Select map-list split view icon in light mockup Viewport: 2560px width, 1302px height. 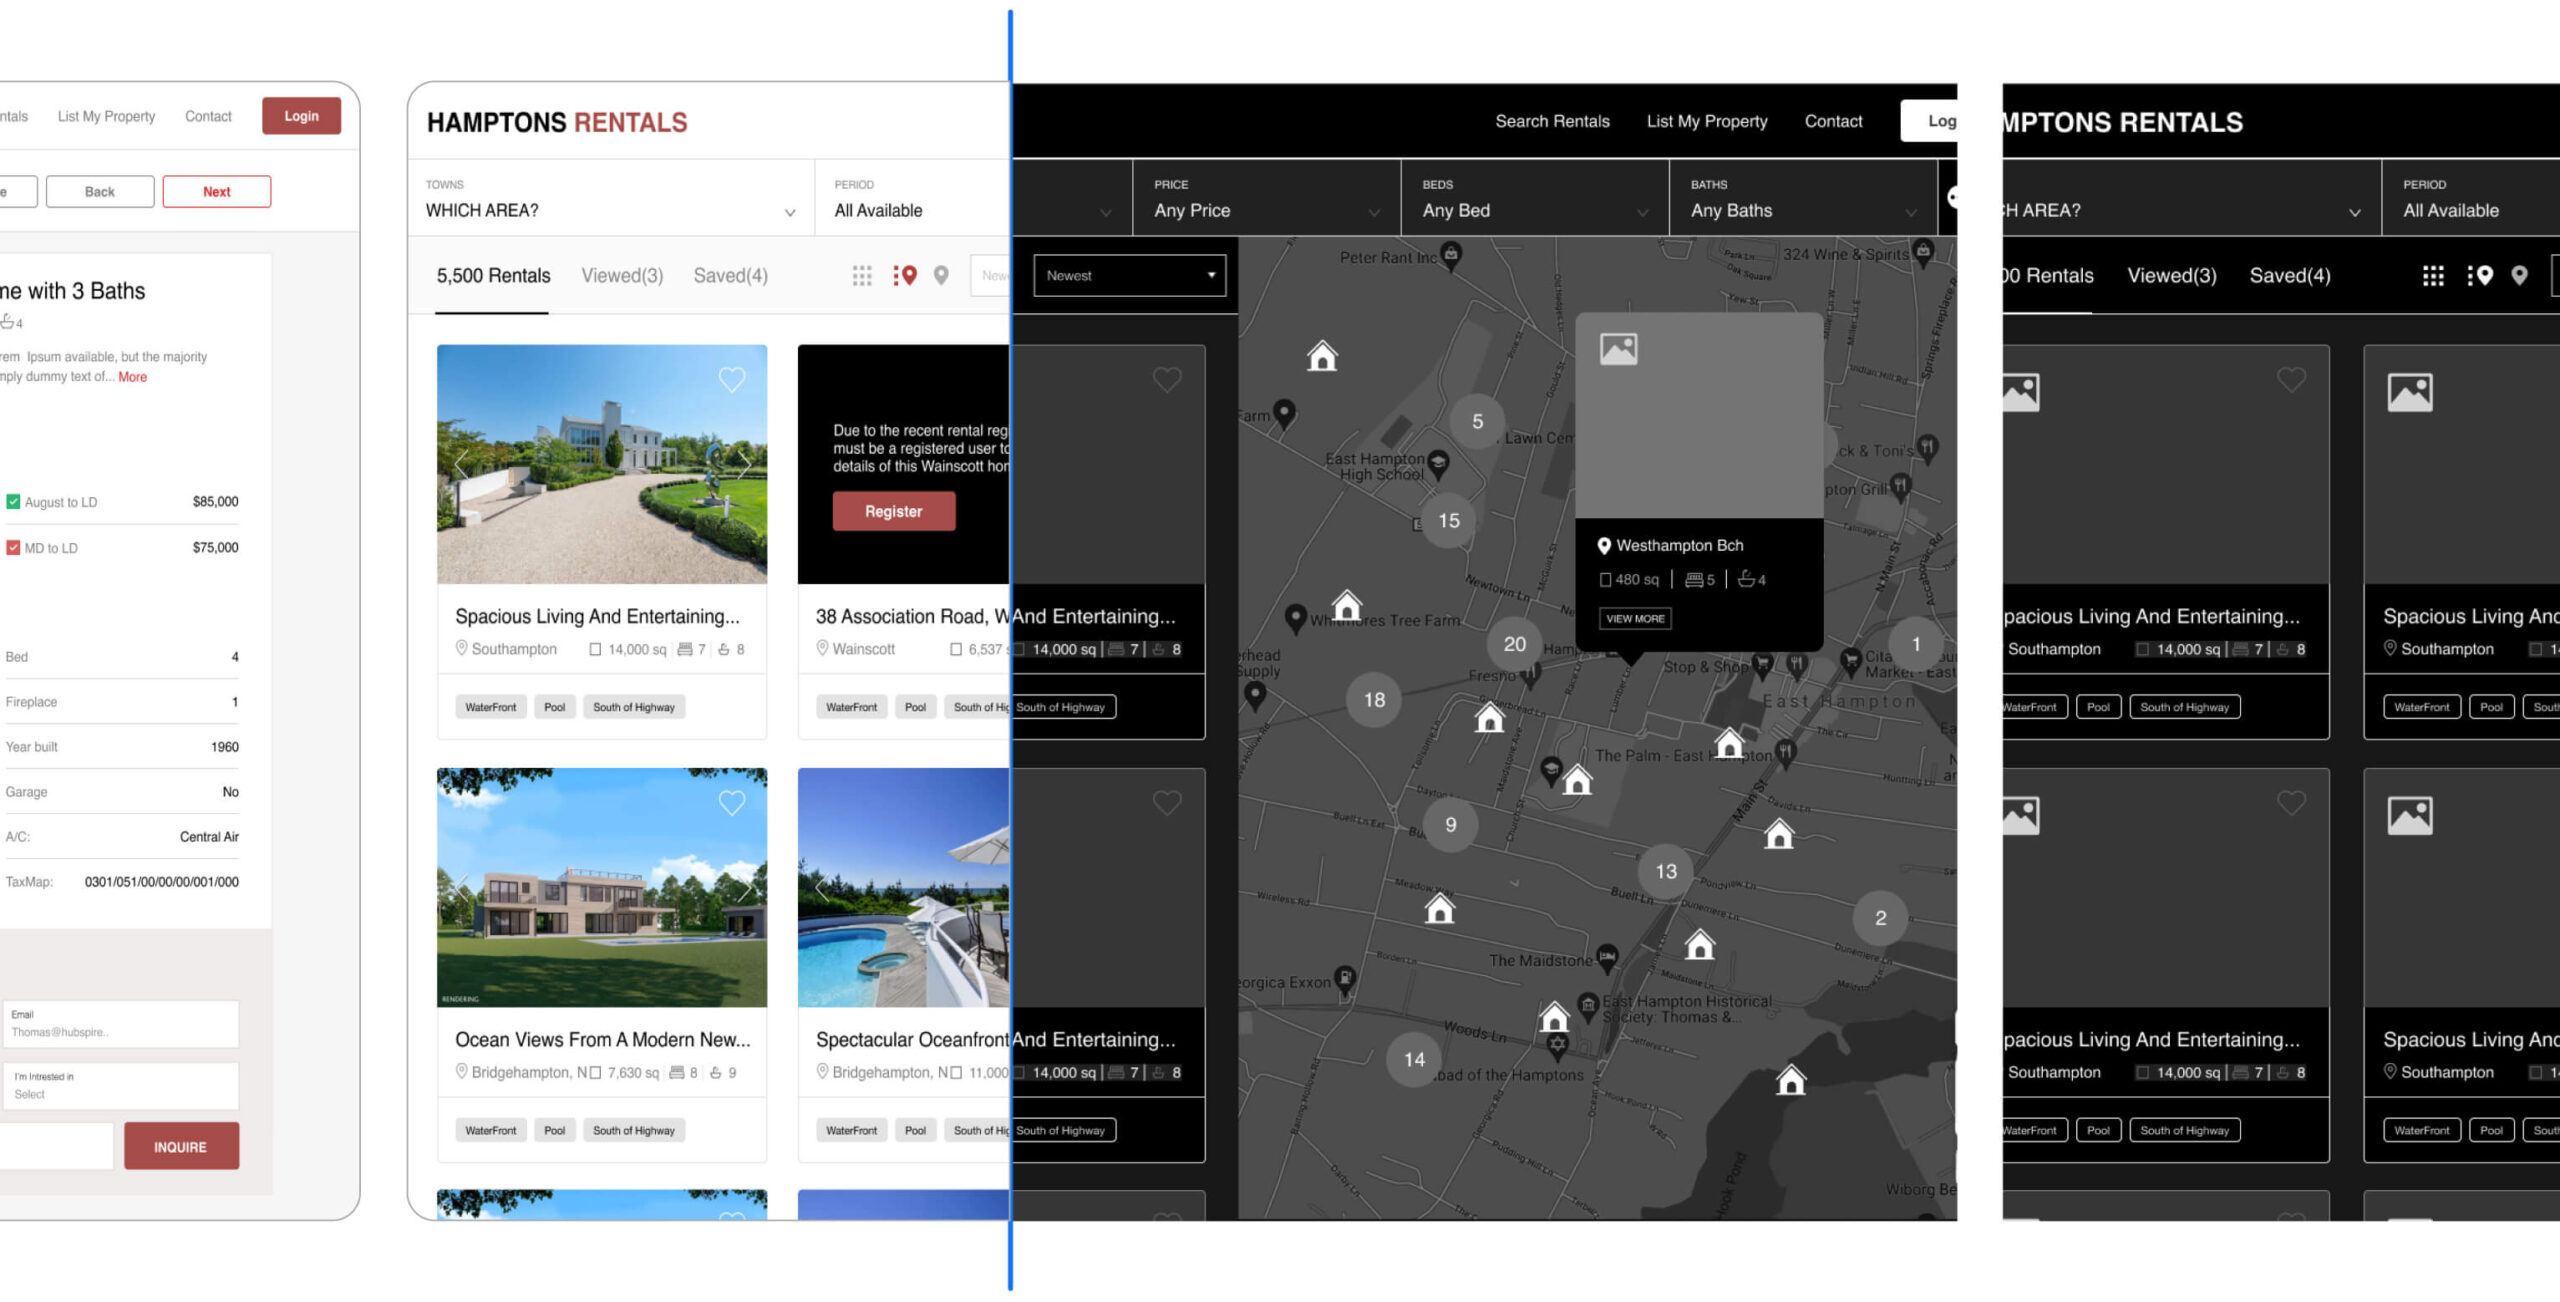coord(905,276)
